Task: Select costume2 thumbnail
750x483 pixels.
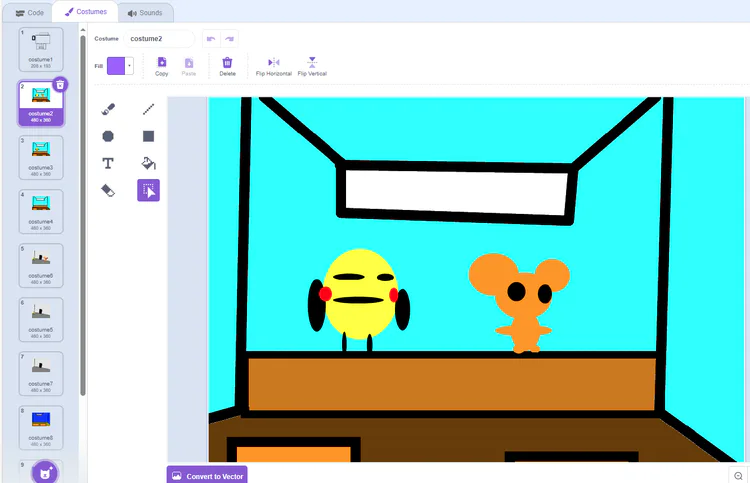Action: [41, 104]
